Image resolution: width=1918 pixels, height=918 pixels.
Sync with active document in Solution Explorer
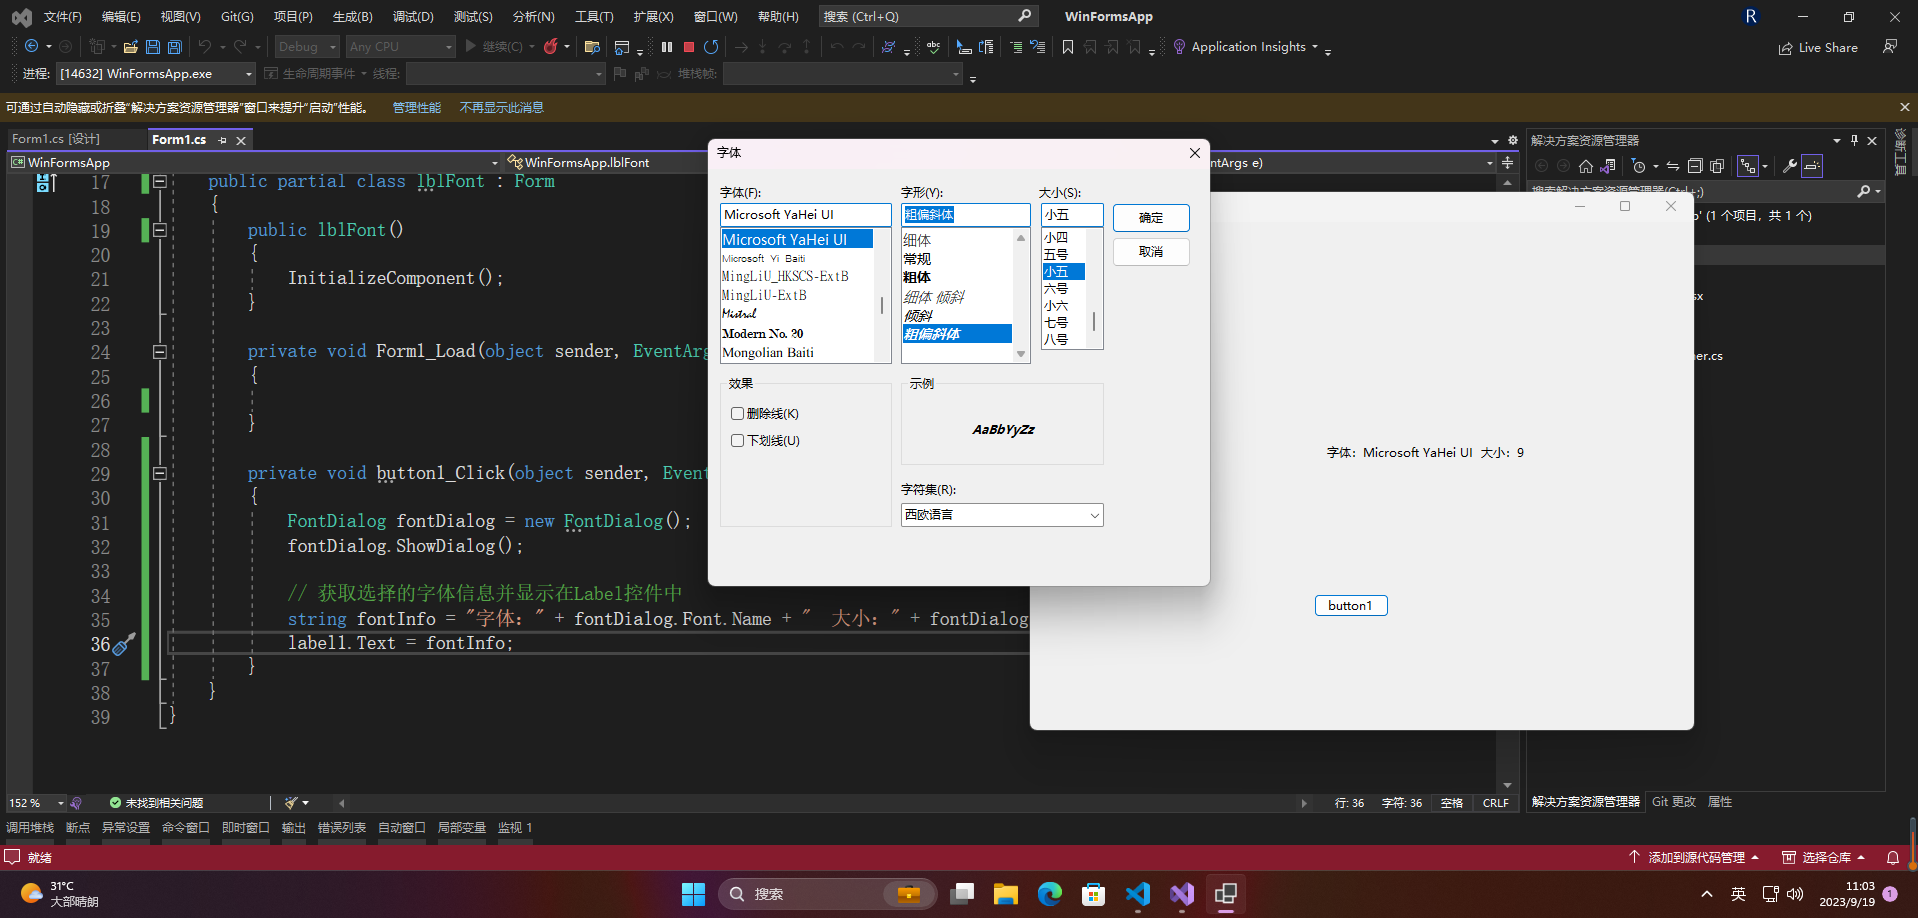[1672, 166]
